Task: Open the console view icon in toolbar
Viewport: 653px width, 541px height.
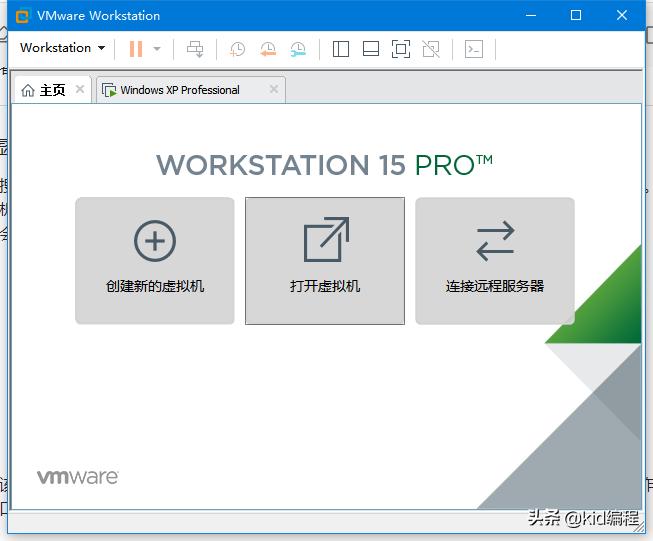Action: pos(474,49)
